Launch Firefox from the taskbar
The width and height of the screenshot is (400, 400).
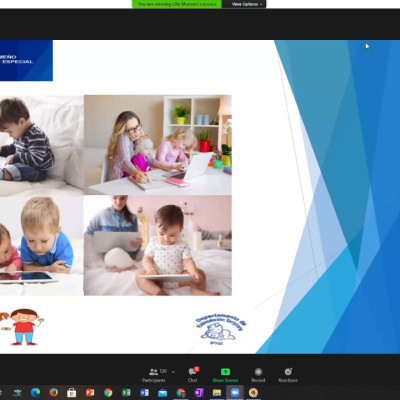point(53,393)
